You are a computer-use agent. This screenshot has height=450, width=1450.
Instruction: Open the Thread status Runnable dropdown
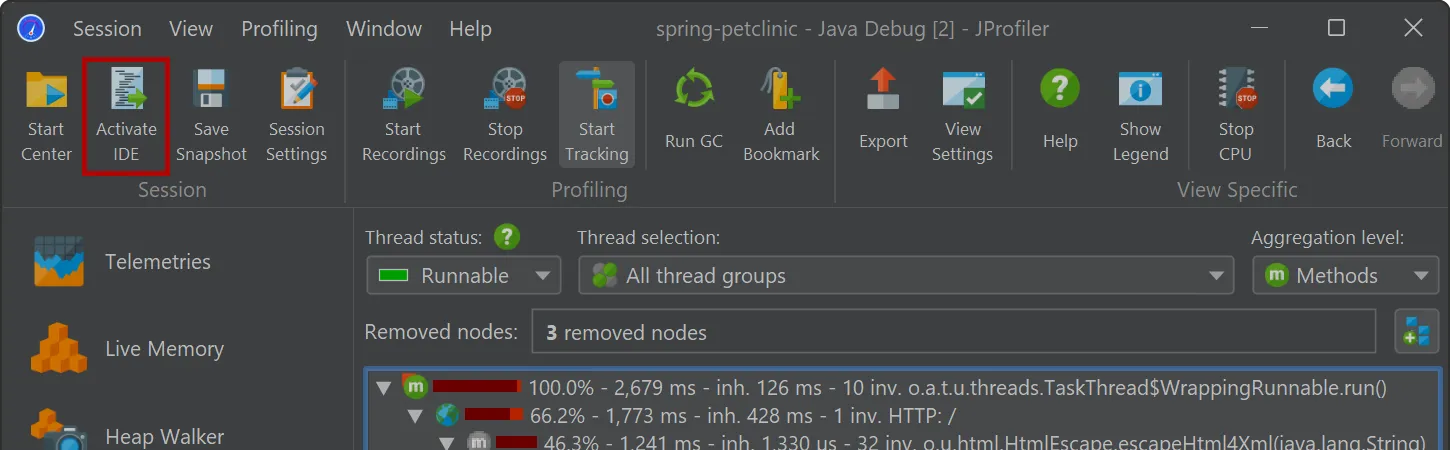click(464, 275)
